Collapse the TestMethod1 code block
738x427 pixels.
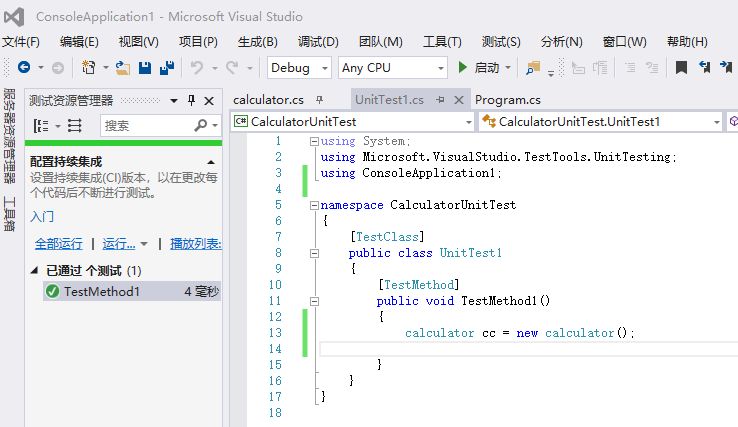coord(314,301)
